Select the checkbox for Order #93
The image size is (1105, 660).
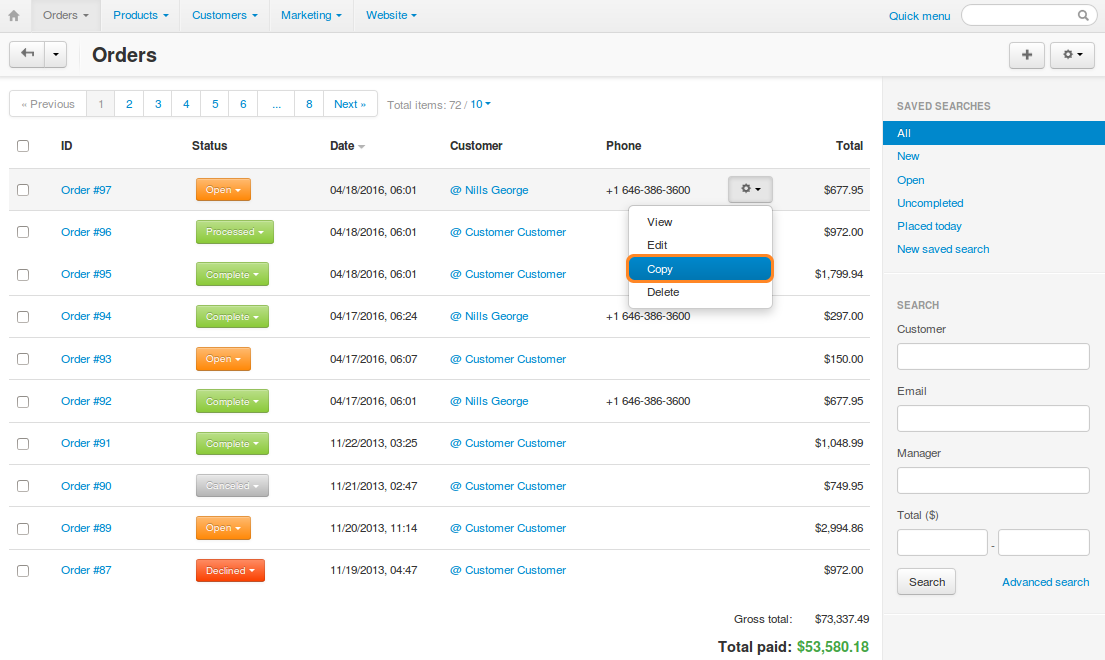point(23,359)
